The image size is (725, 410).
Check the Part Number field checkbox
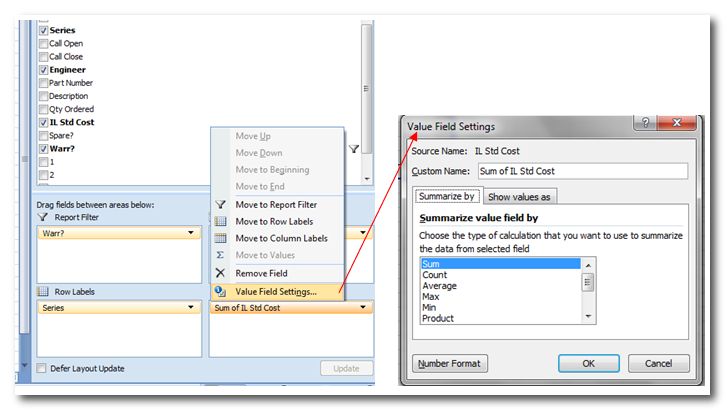pos(43,83)
